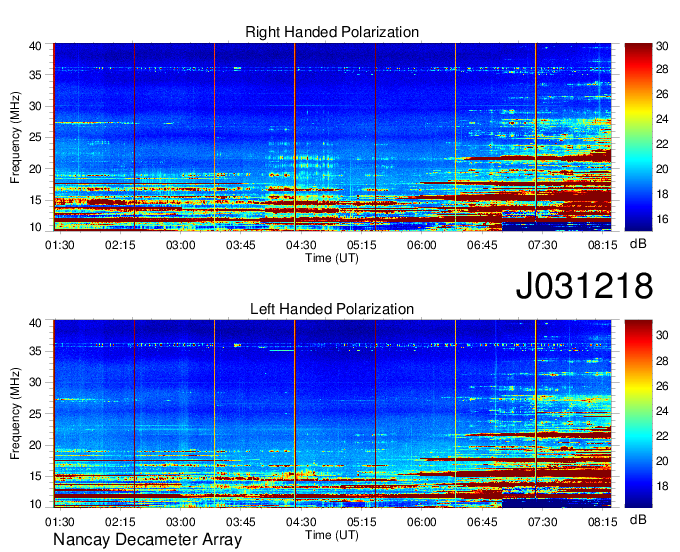
Task: Select 03:00 time tick on left-handed plot
Action: tap(180, 522)
